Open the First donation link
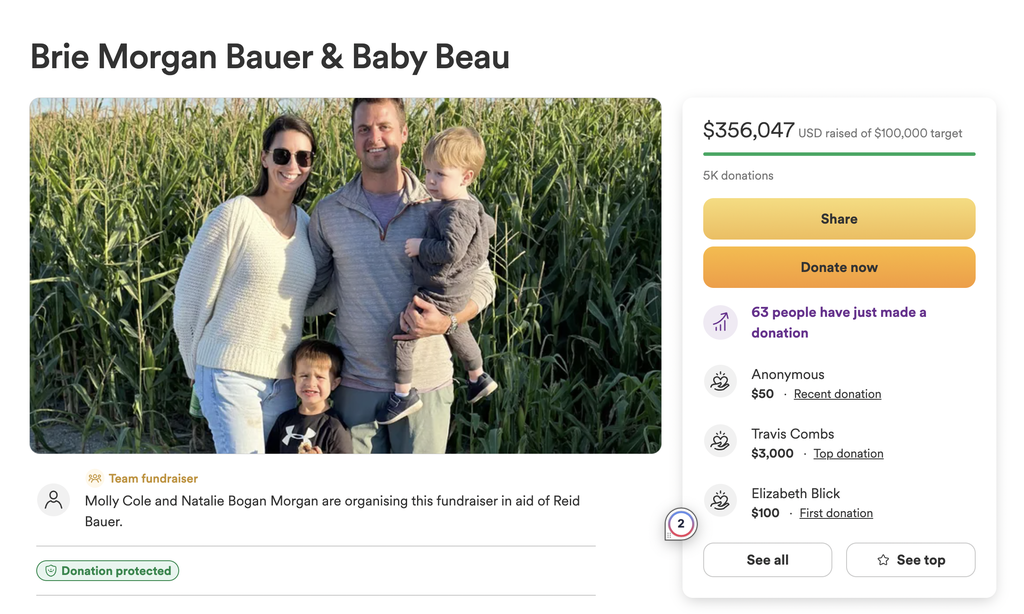 [x=836, y=513]
